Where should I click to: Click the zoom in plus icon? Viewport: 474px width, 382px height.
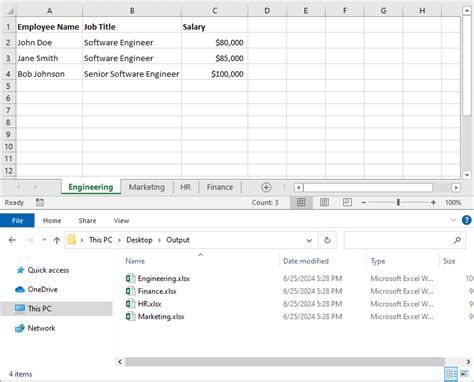[433, 202]
